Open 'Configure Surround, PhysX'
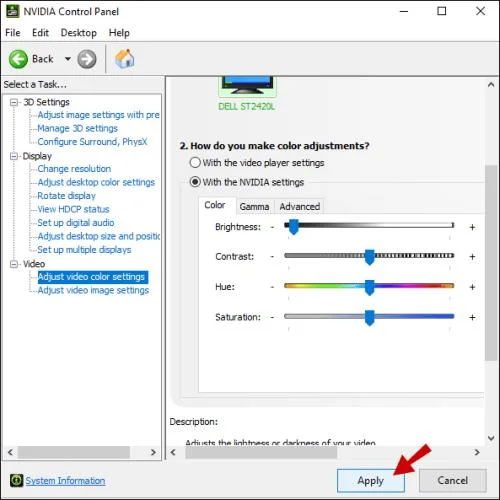This screenshot has width=500, height=500. 92,142
